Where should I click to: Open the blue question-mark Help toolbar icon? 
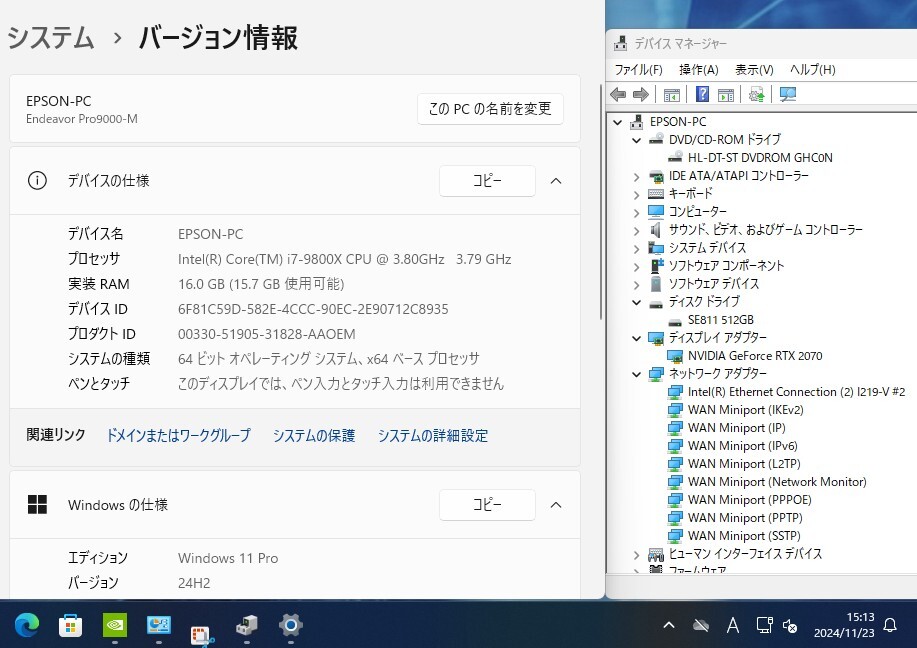pos(702,94)
